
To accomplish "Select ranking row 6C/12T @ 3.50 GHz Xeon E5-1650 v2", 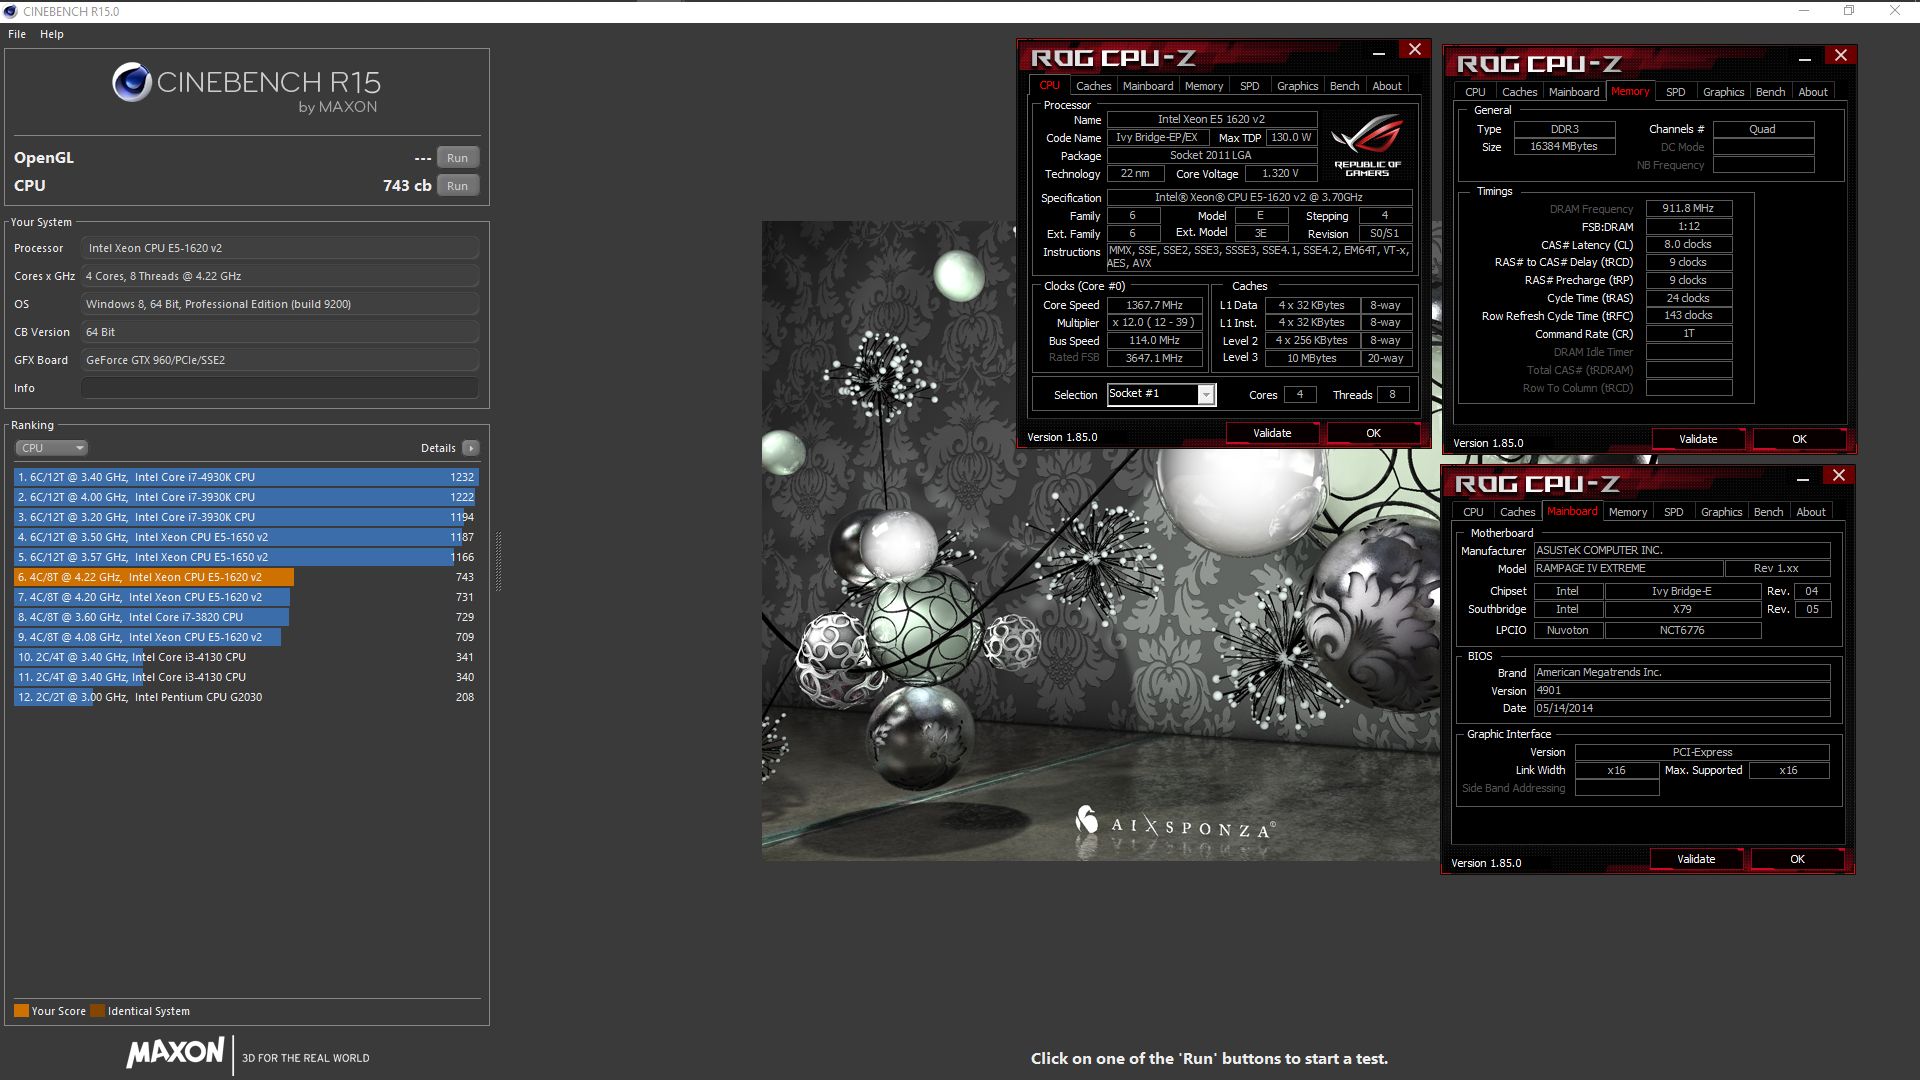I will coord(246,537).
